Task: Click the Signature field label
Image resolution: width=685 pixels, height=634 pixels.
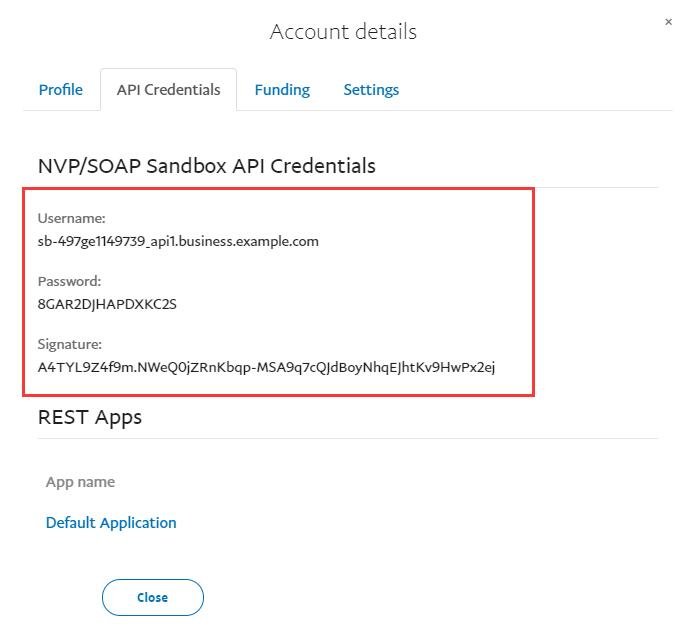Action: pyautogui.click(x=70, y=344)
